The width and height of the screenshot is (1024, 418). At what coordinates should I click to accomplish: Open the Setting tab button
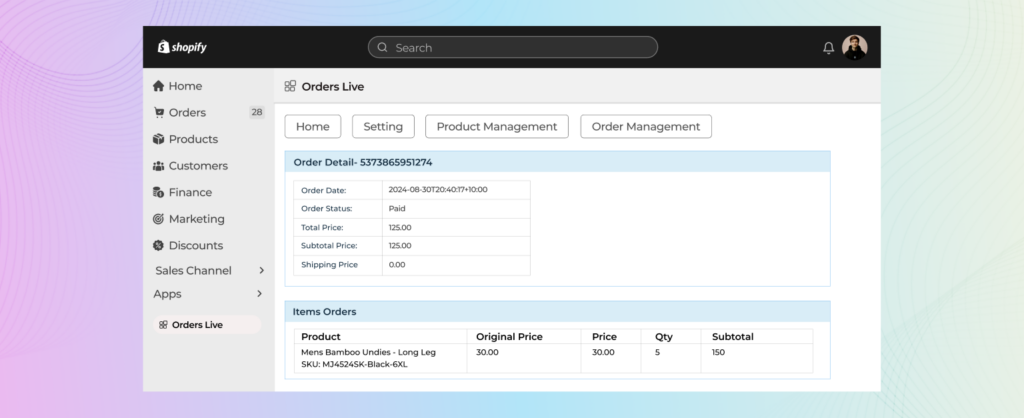tap(383, 127)
